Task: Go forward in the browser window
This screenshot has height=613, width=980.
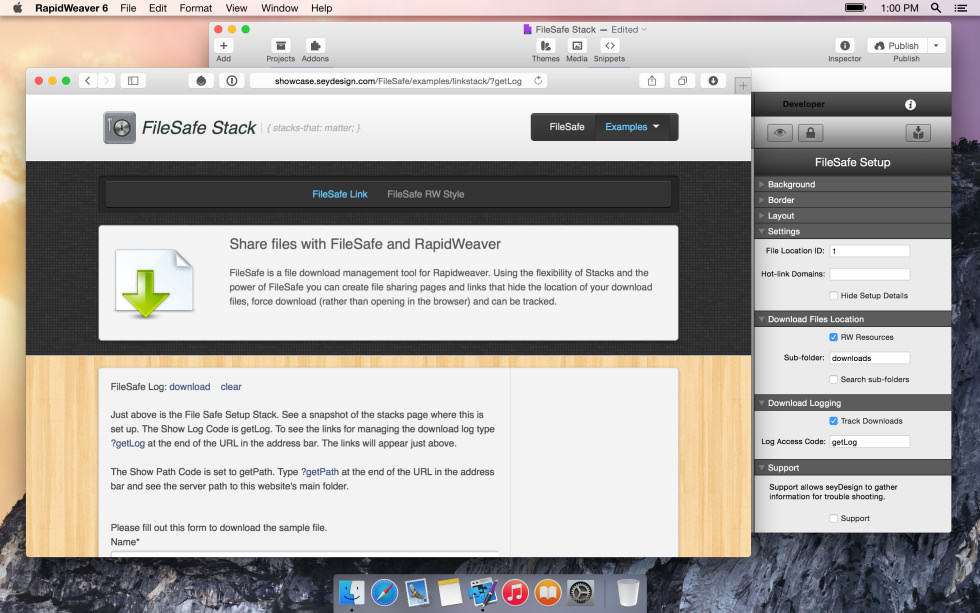Action: (106, 81)
